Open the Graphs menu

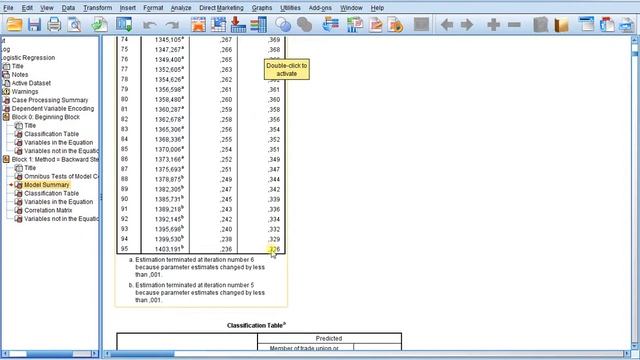[262, 8]
